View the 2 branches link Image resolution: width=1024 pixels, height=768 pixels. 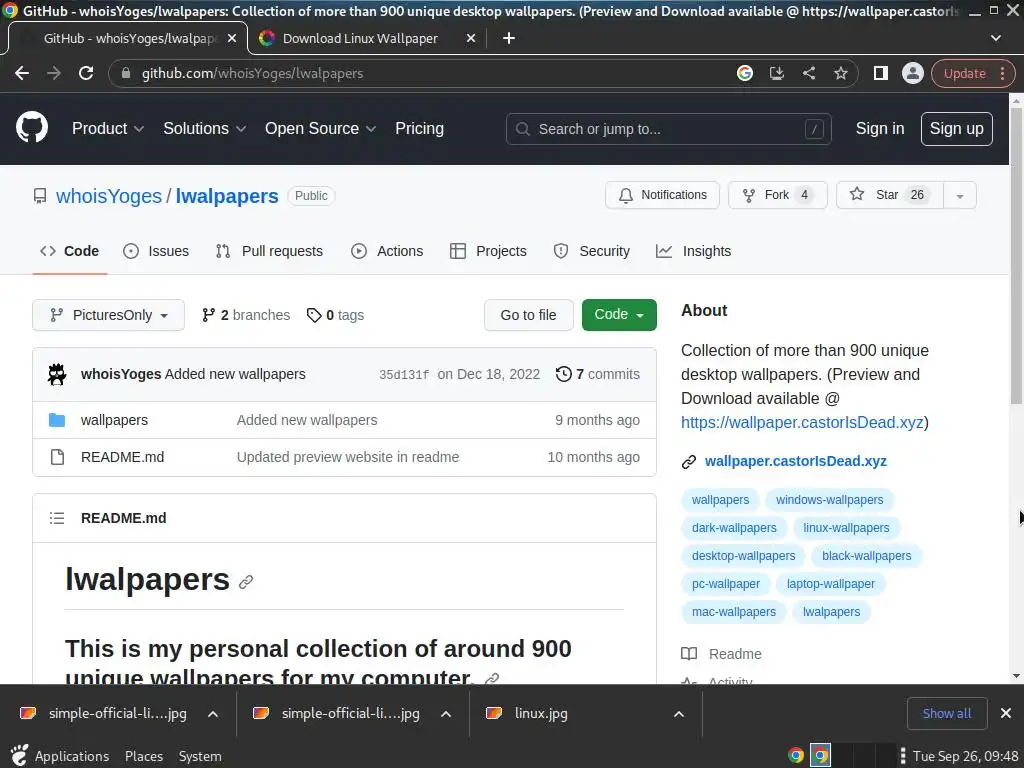pyautogui.click(x=246, y=315)
